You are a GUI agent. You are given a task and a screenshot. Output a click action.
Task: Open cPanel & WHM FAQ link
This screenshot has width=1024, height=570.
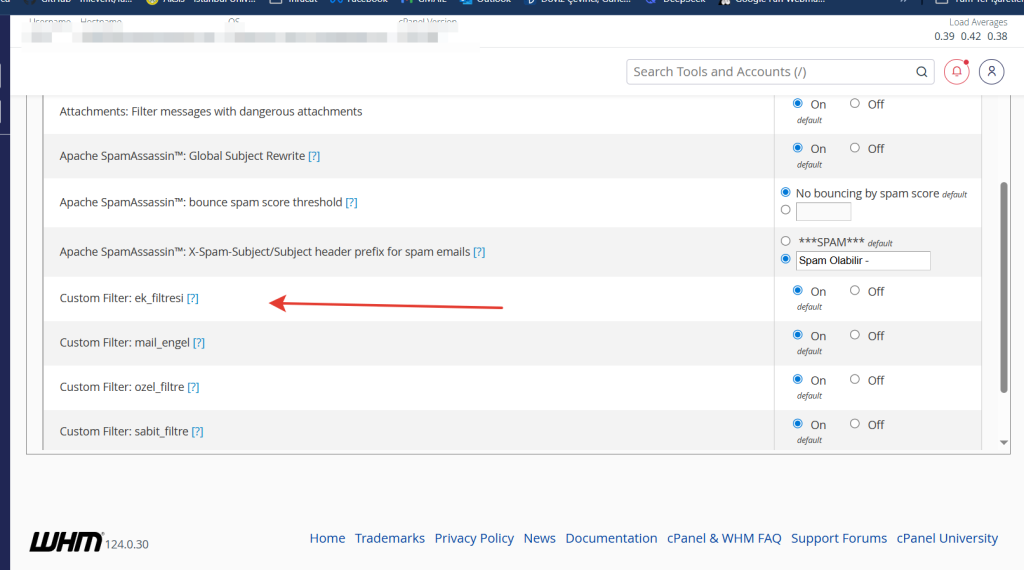724,538
